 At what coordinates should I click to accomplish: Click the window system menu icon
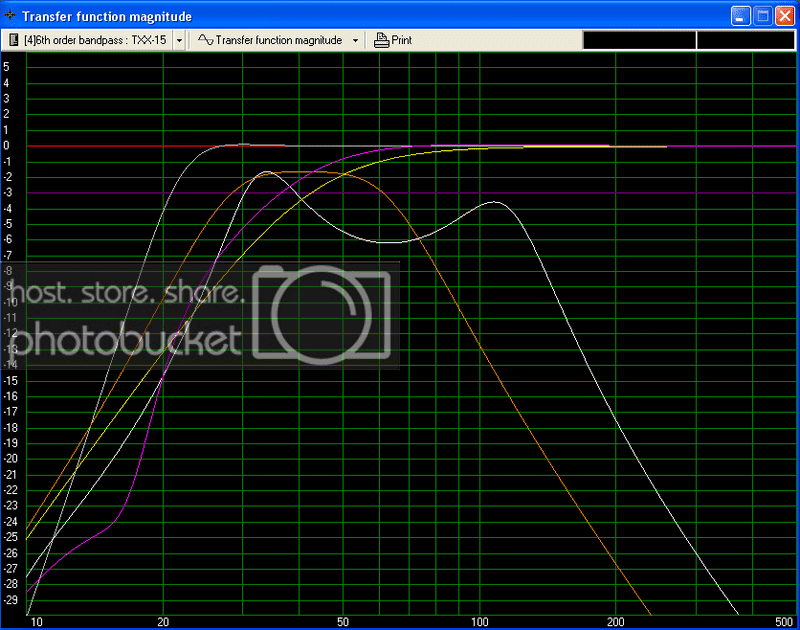[x=10, y=16]
